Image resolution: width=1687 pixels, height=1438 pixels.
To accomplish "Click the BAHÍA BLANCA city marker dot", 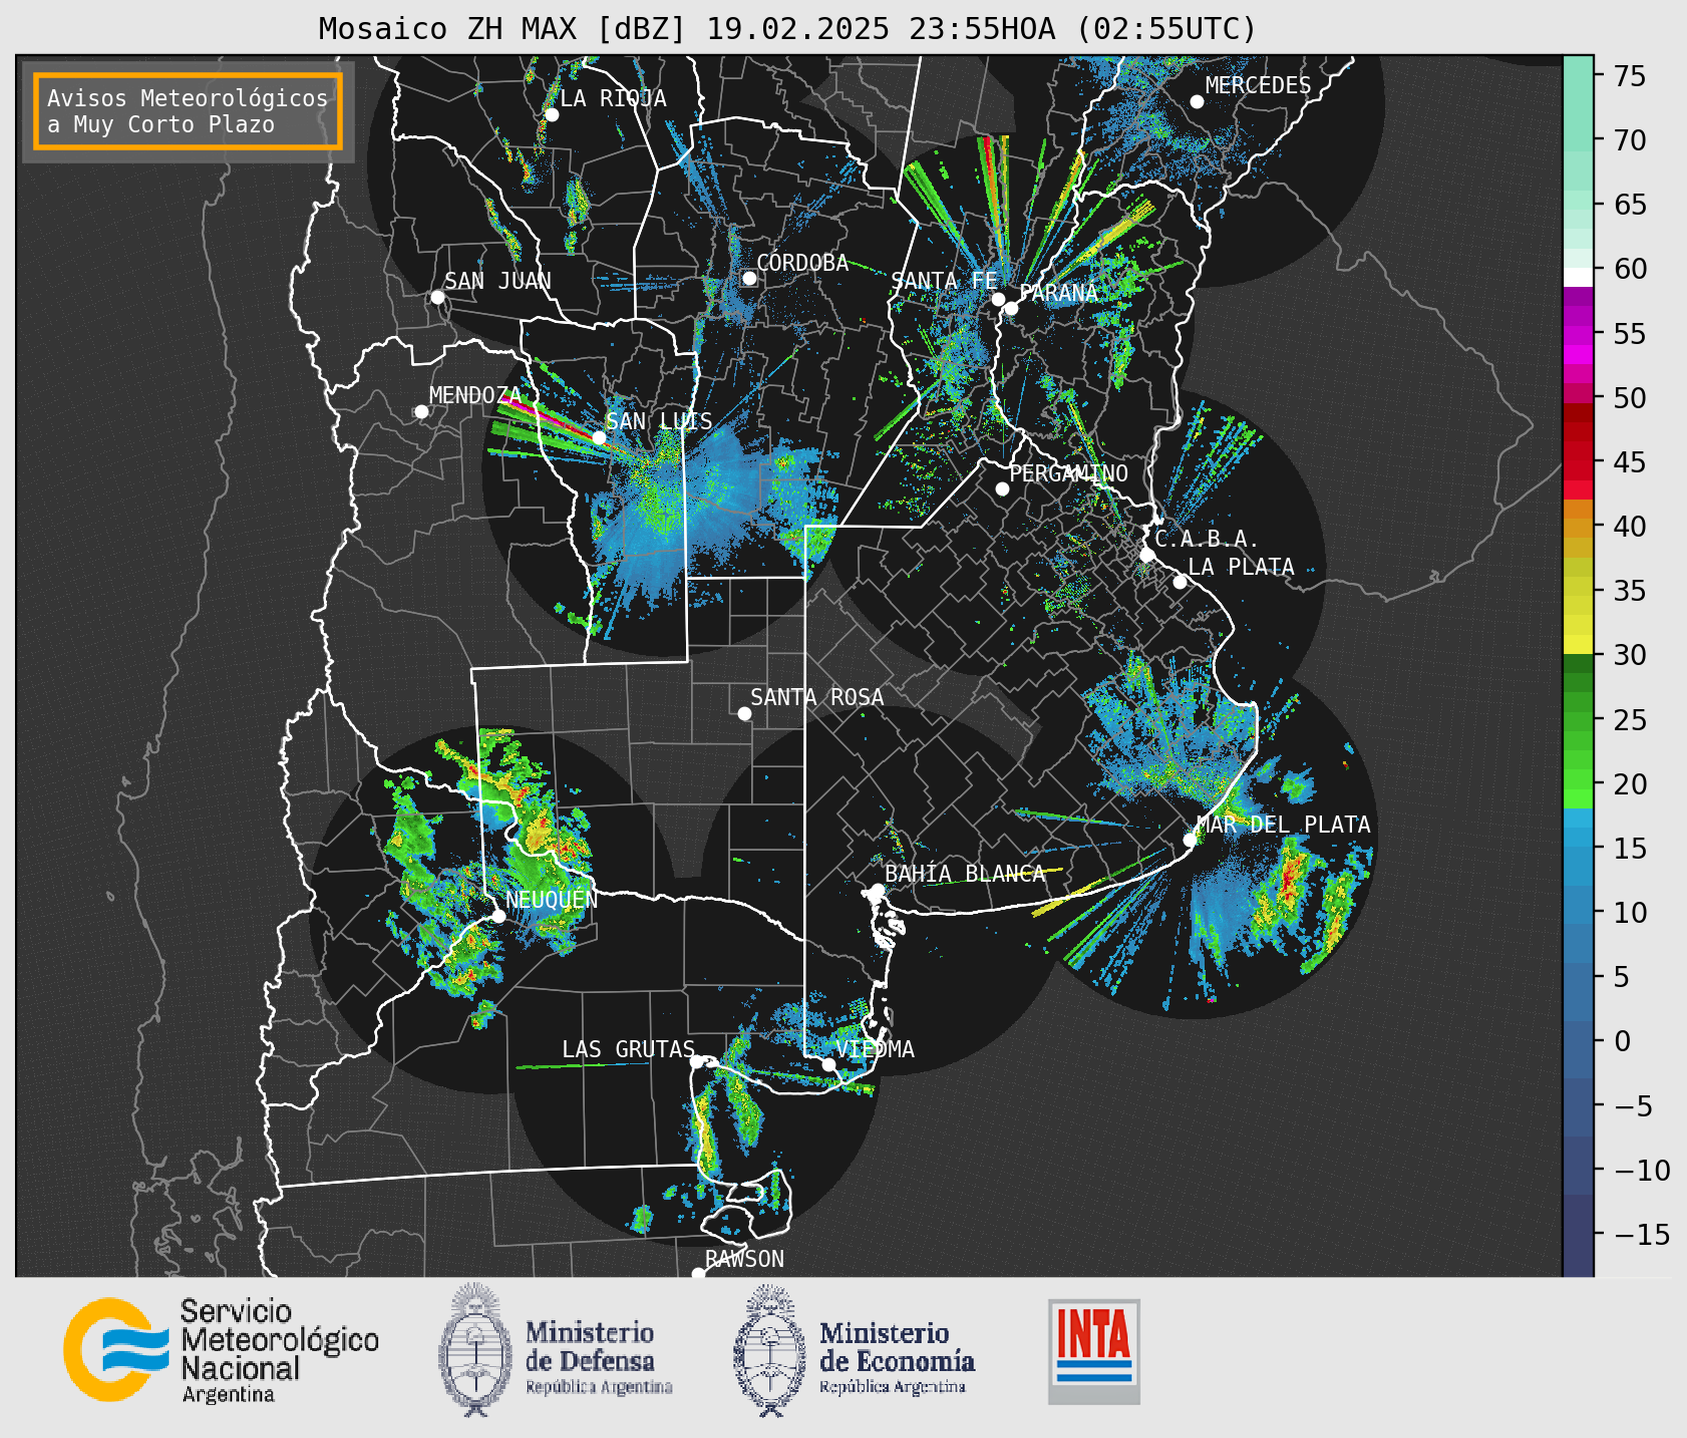I will click(x=877, y=890).
